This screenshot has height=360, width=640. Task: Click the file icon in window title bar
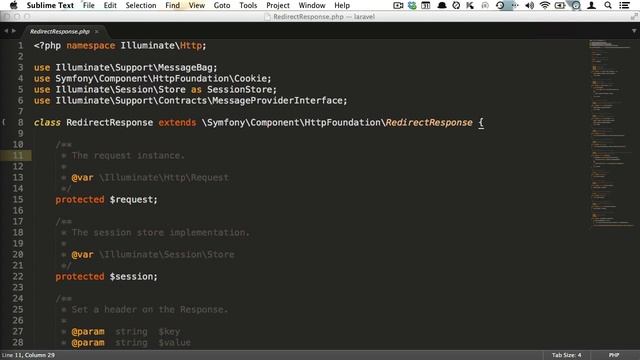click(x=267, y=17)
